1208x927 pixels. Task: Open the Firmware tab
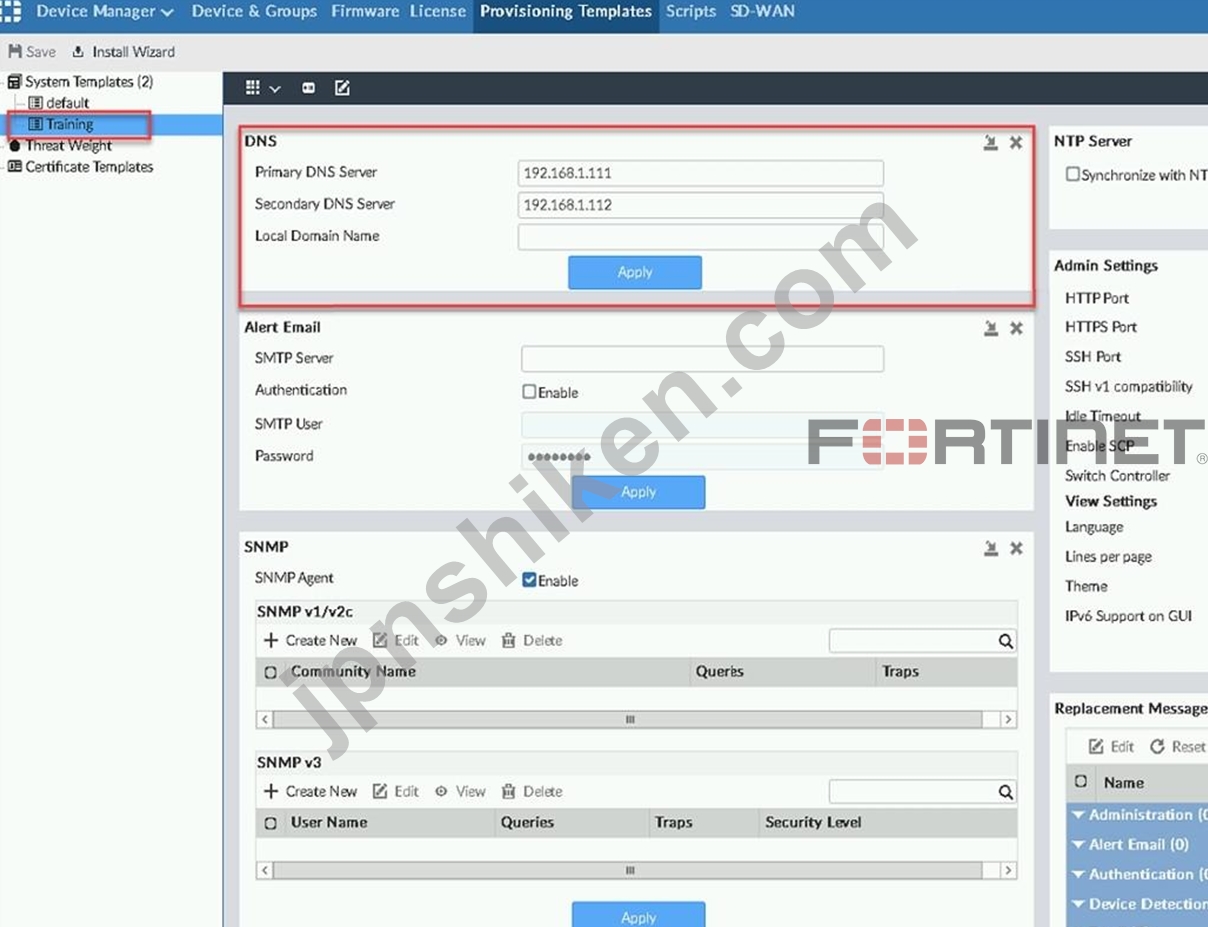pyautogui.click(x=365, y=12)
